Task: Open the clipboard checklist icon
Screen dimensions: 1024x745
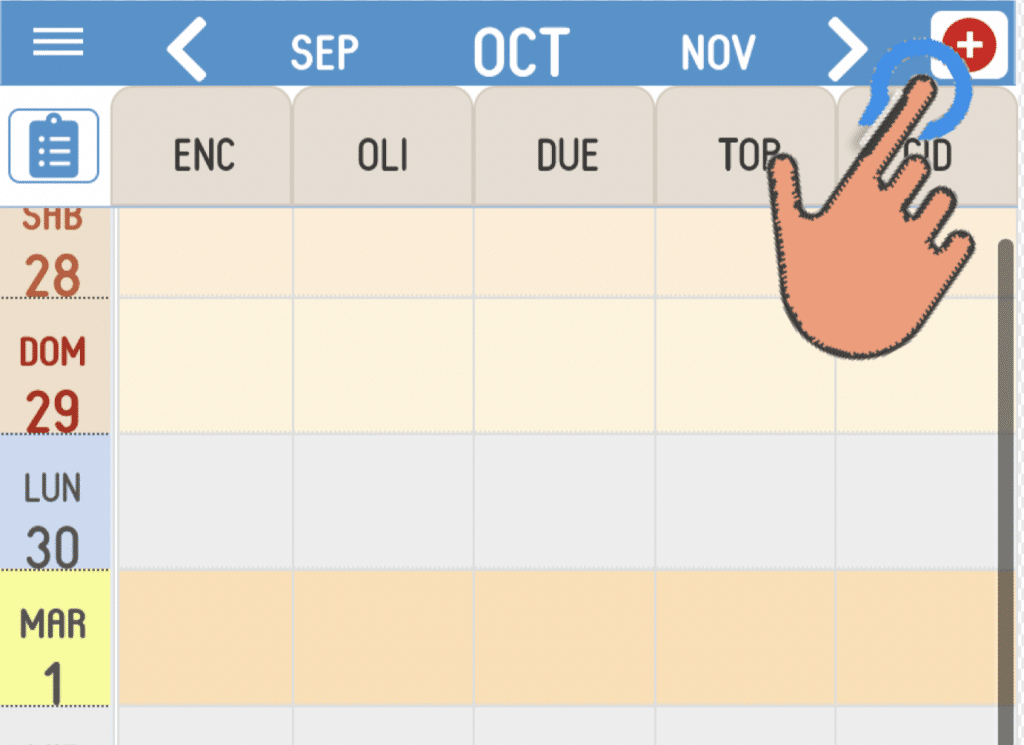Action: (x=54, y=146)
